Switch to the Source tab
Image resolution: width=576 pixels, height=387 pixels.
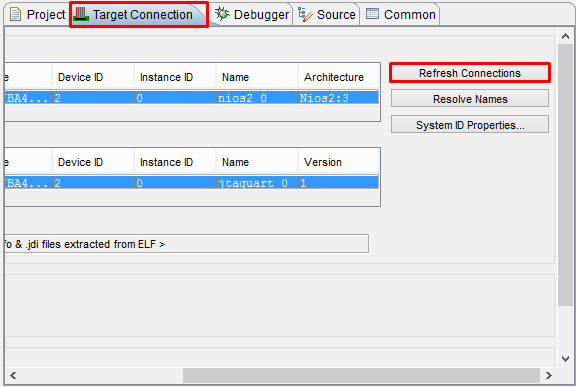327,15
